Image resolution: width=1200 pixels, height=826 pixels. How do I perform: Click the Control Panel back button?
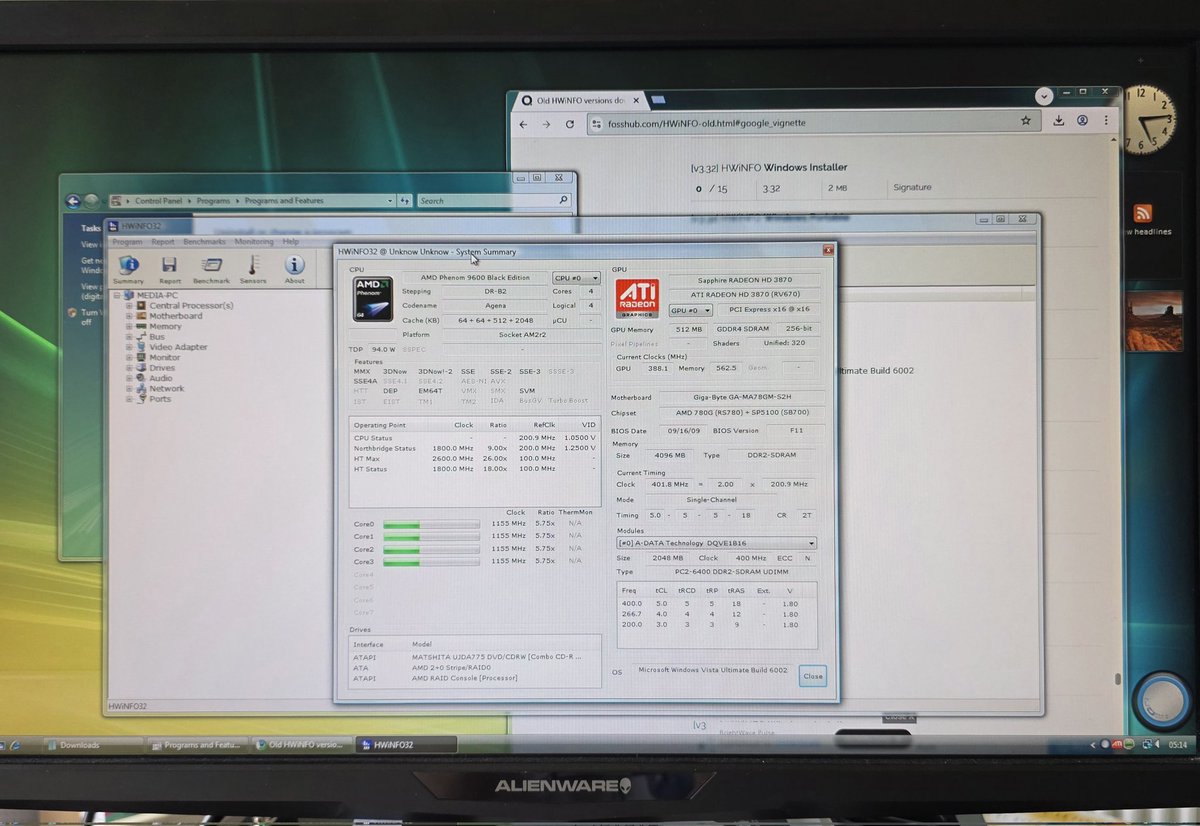click(73, 201)
